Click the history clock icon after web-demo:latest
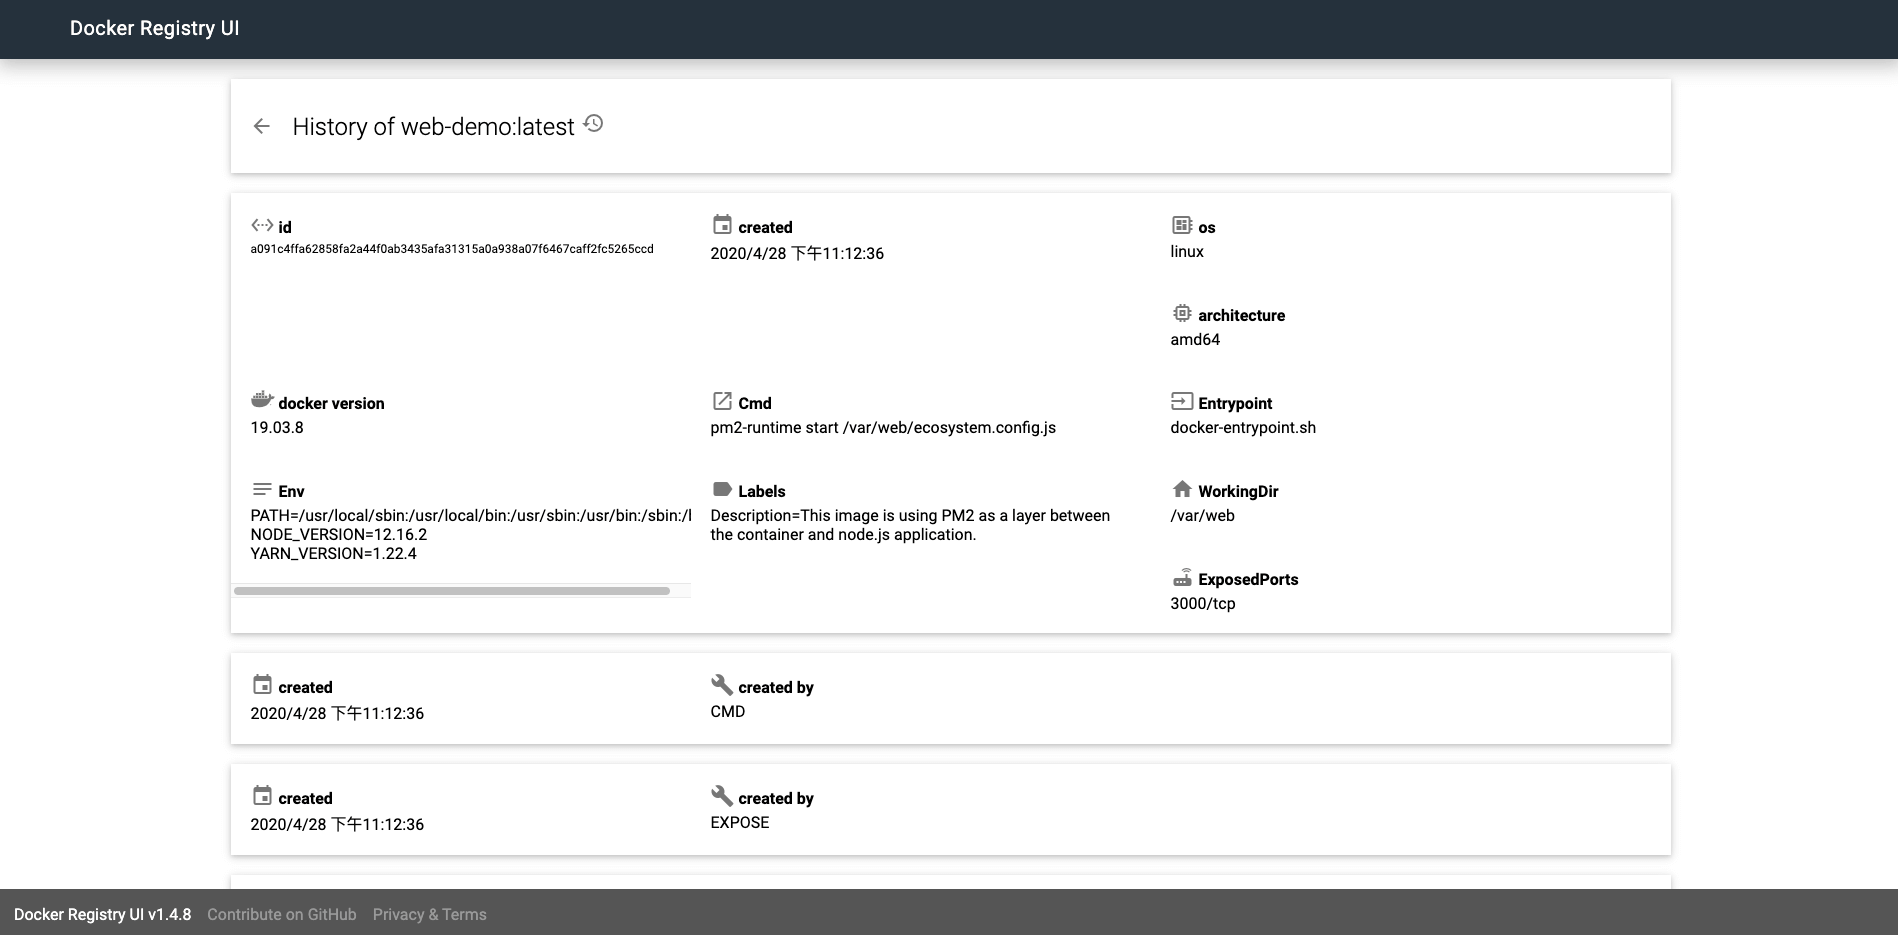Image resolution: width=1898 pixels, height=935 pixels. point(593,124)
